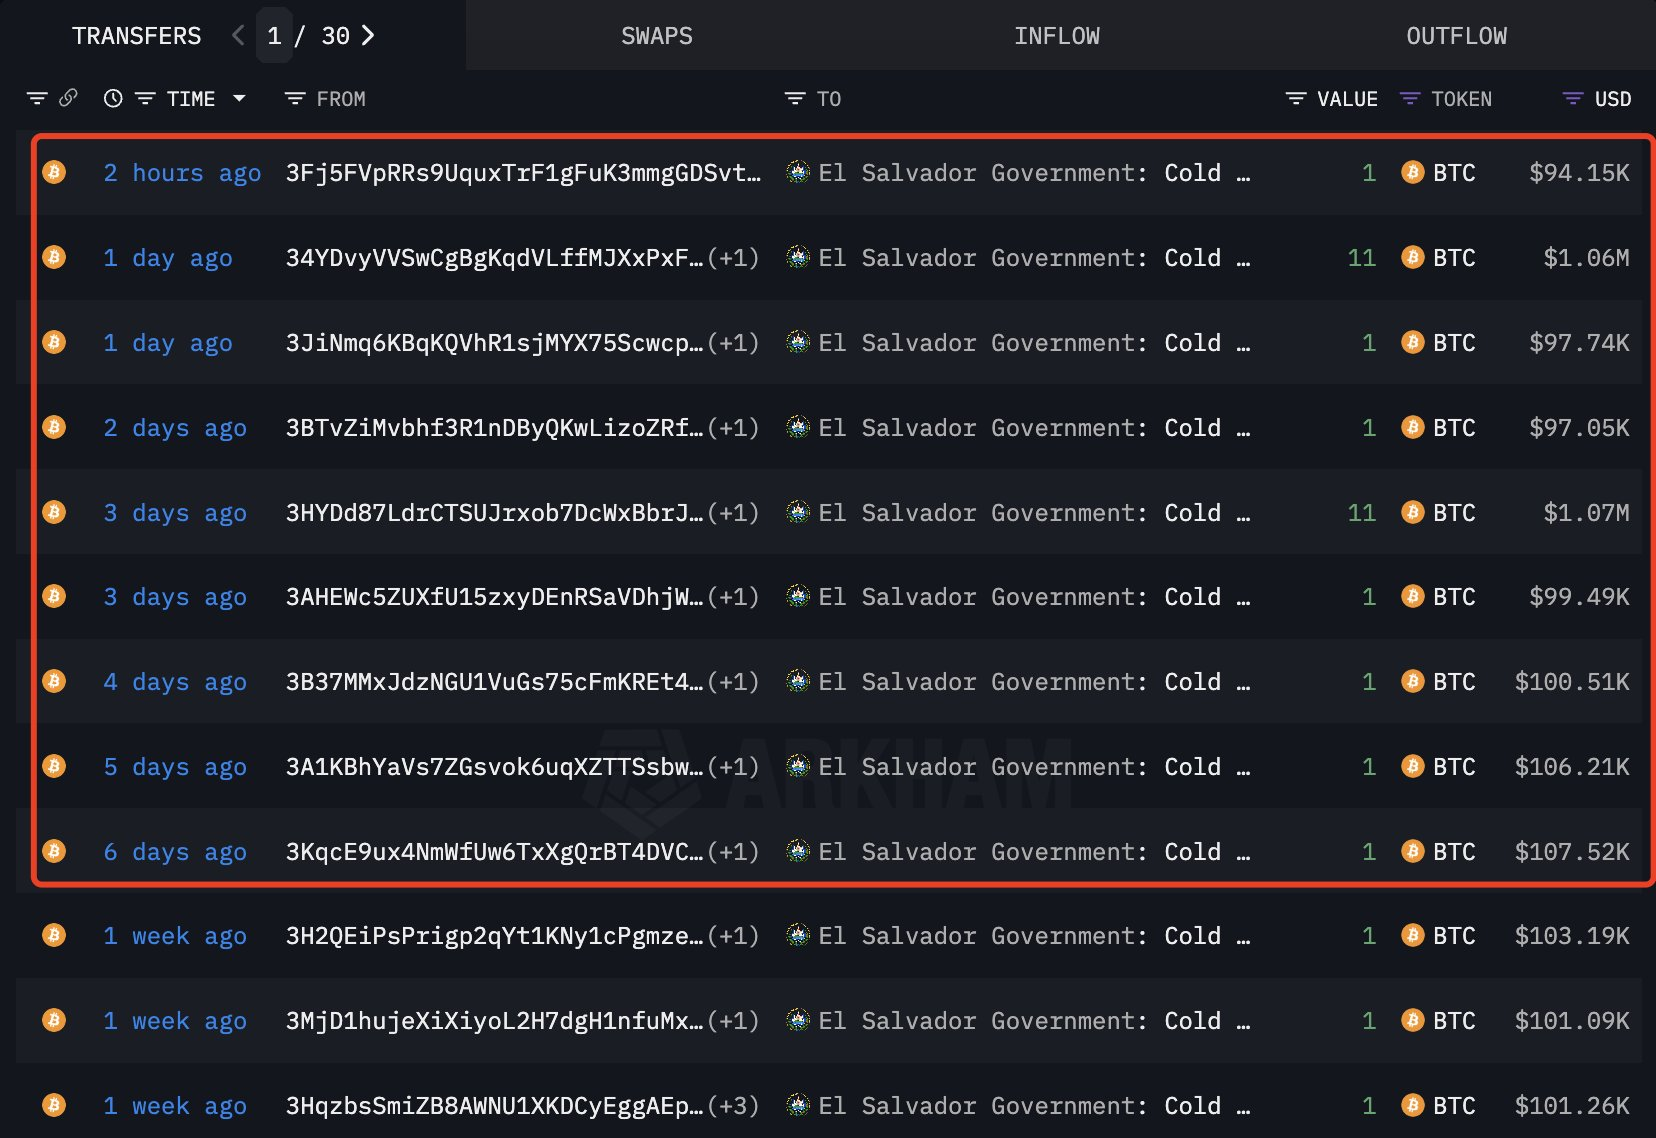Open sender address starting 3HqzbsSmiZB8AWNU1XKDCyEggAEp
This screenshot has height=1138, width=1656.
(x=494, y=1106)
